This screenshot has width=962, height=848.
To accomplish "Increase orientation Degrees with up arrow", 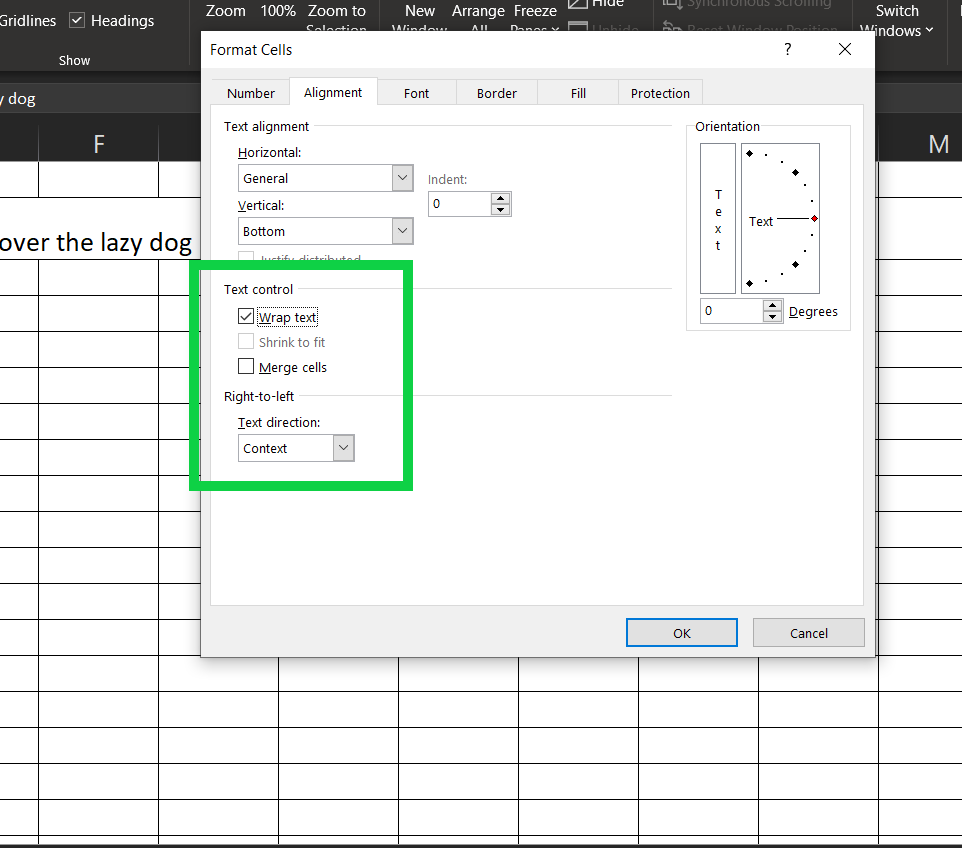I will [772, 305].
